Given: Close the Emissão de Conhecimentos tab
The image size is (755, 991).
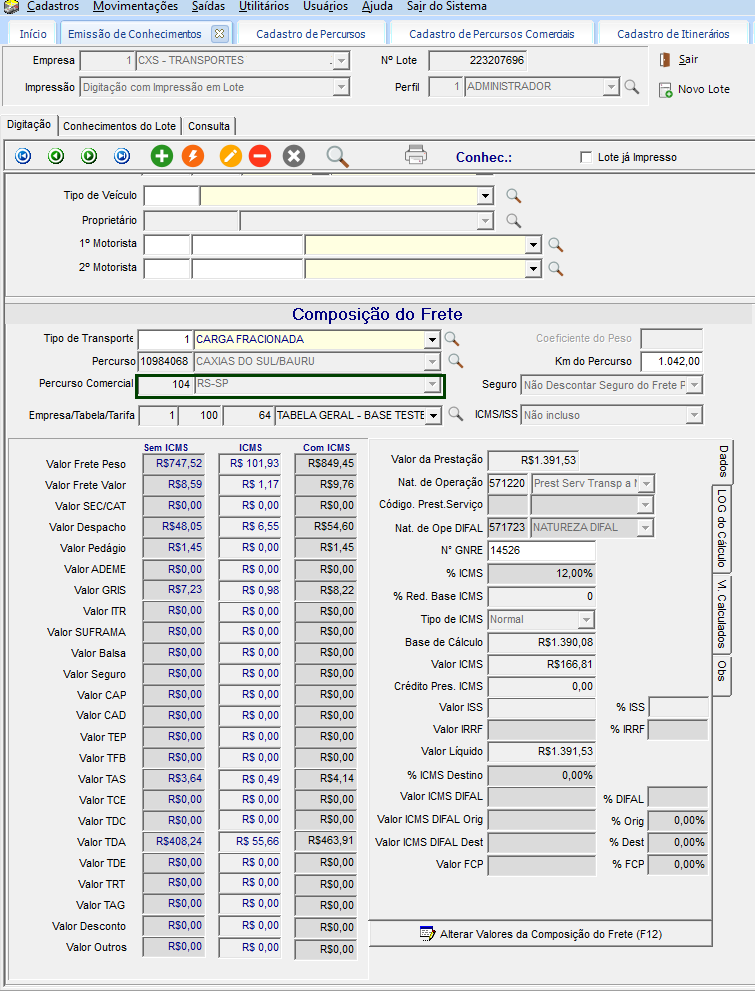Looking at the screenshot, I should point(220,33).
